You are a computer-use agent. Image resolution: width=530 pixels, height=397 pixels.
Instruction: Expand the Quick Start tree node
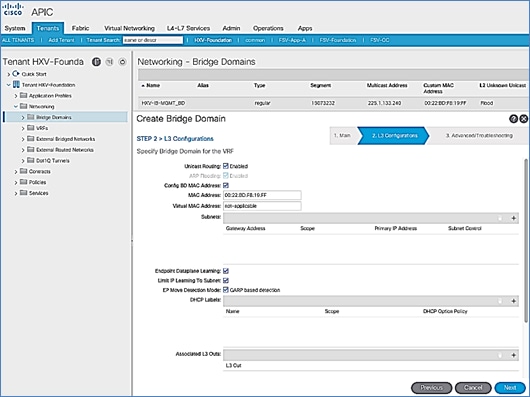(x=9, y=74)
